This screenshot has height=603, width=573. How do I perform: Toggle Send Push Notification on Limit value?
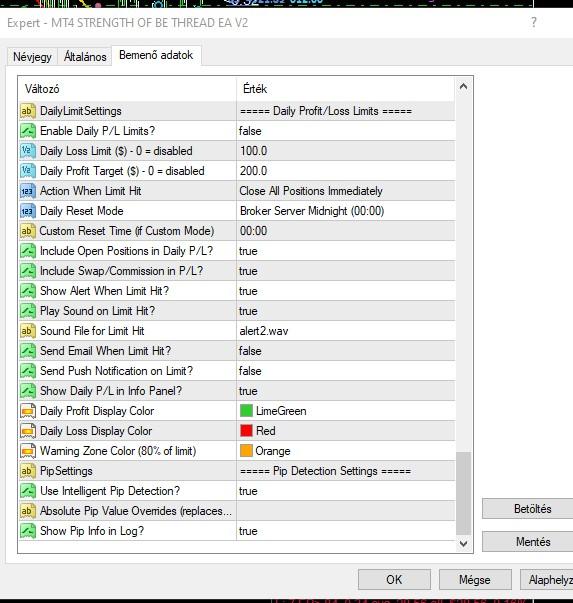[346, 371]
